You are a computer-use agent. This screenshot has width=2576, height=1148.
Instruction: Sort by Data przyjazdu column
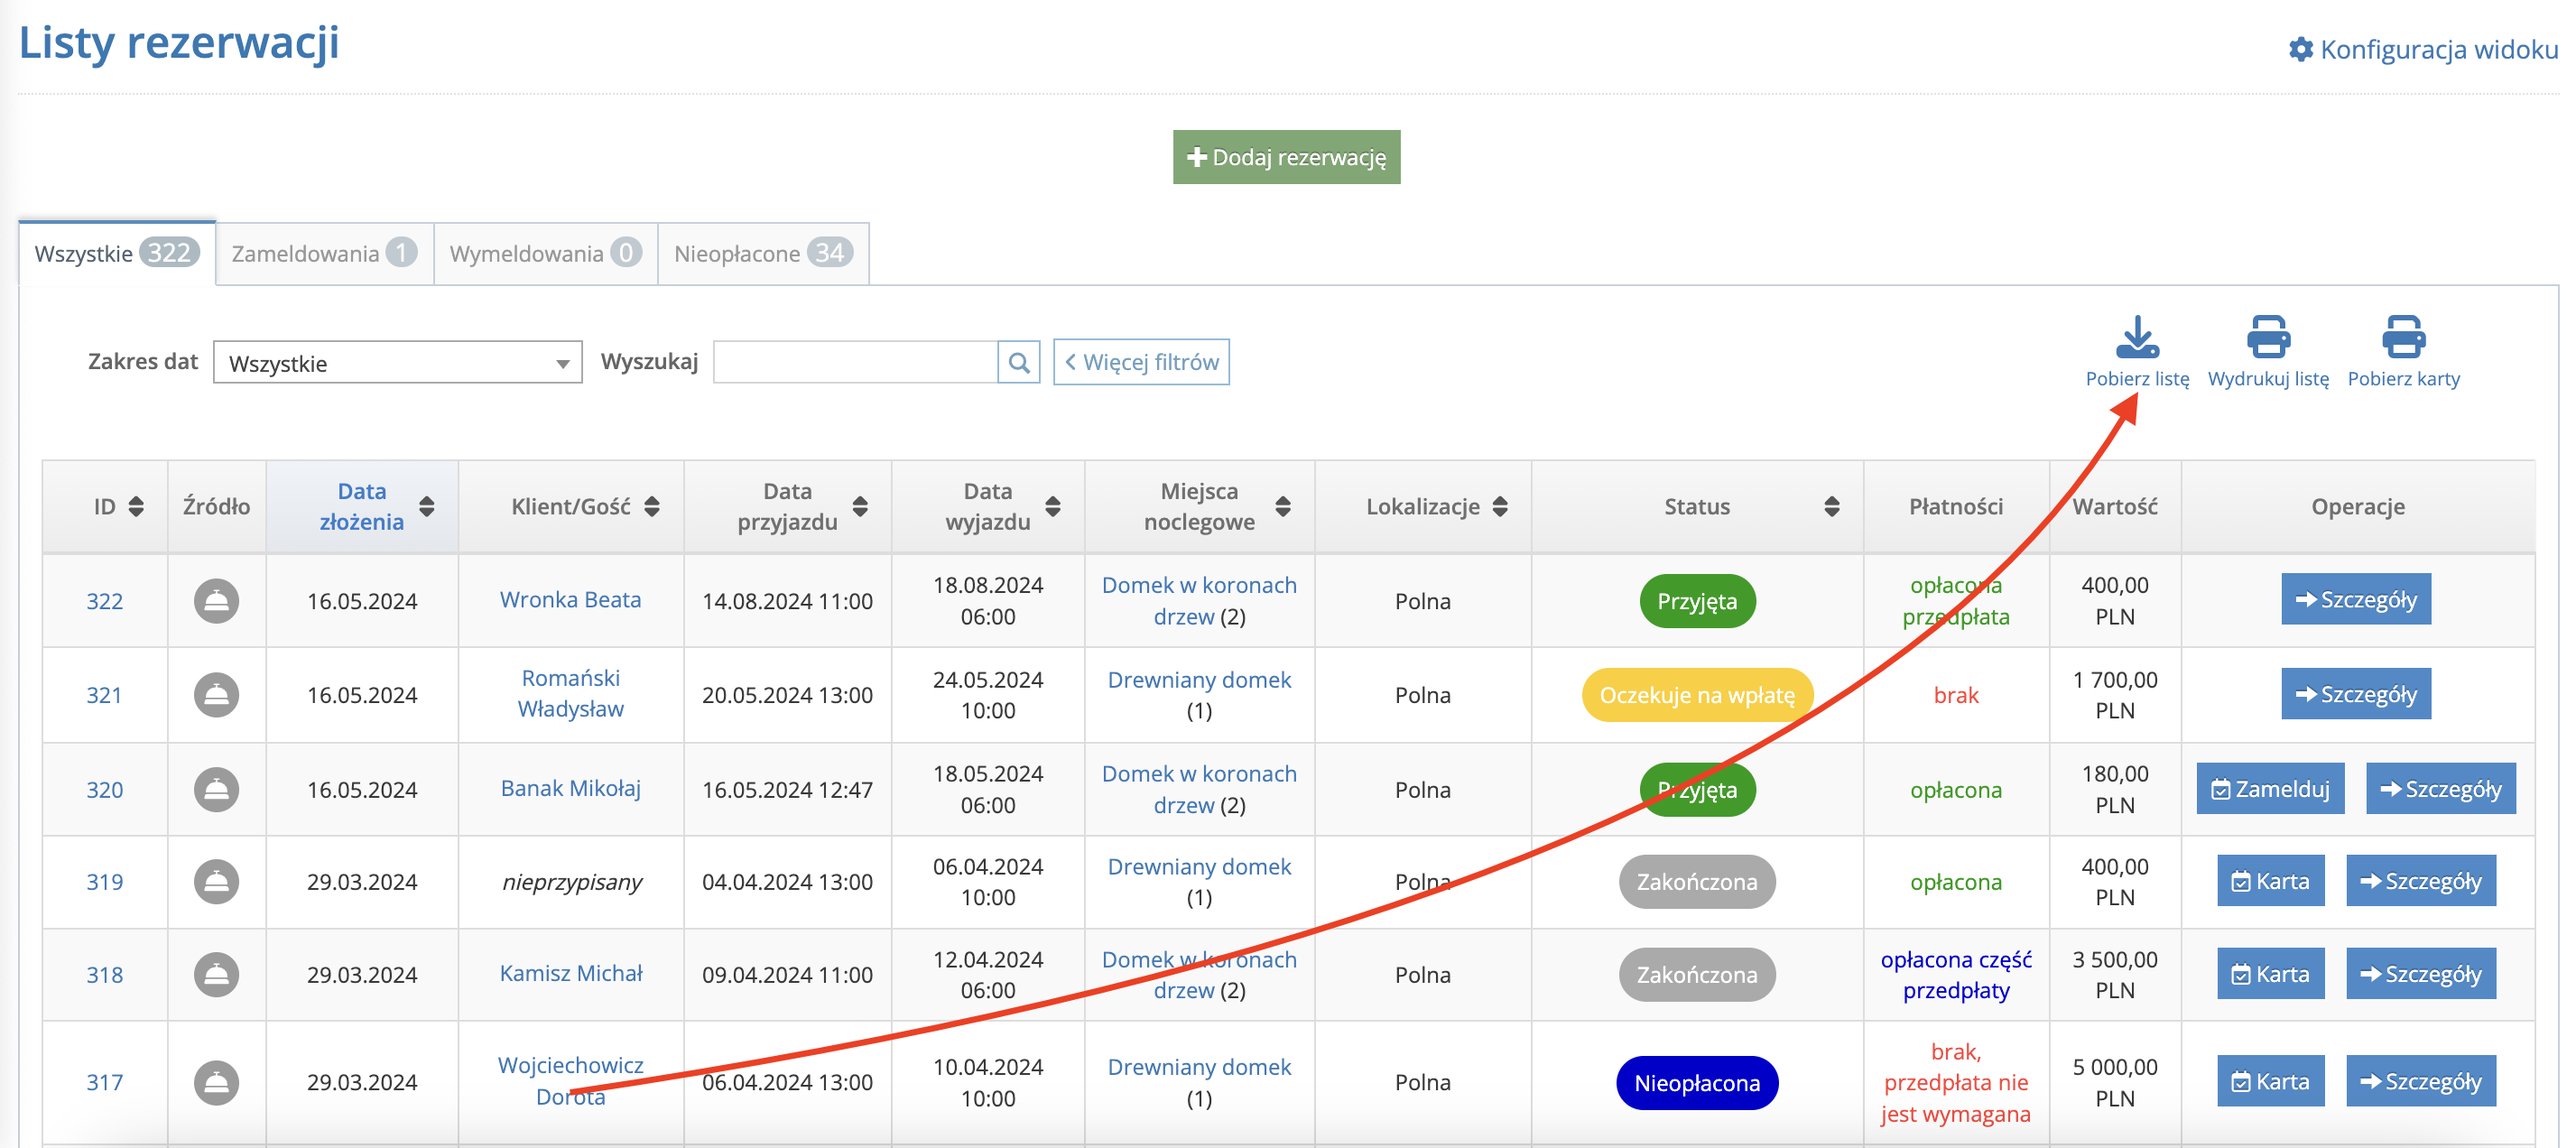(x=860, y=507)
